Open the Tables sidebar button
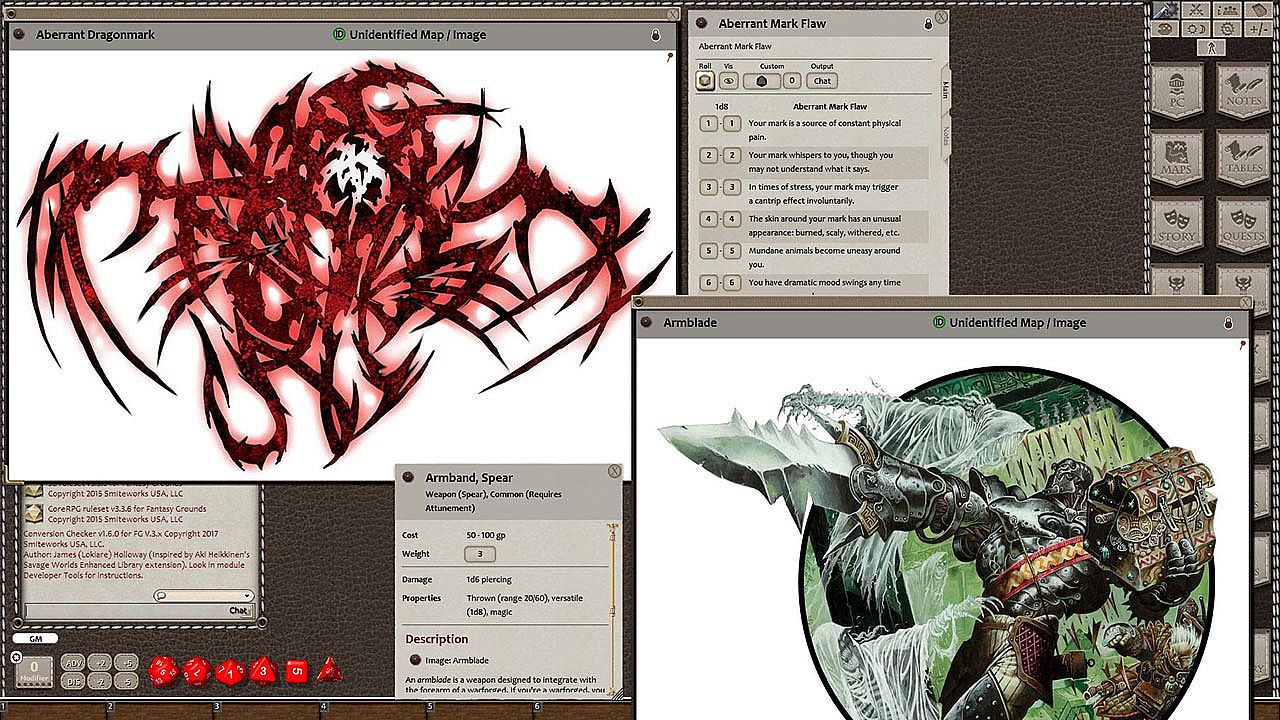Viewport: 1280px width, 720px height. (1242, 157)
